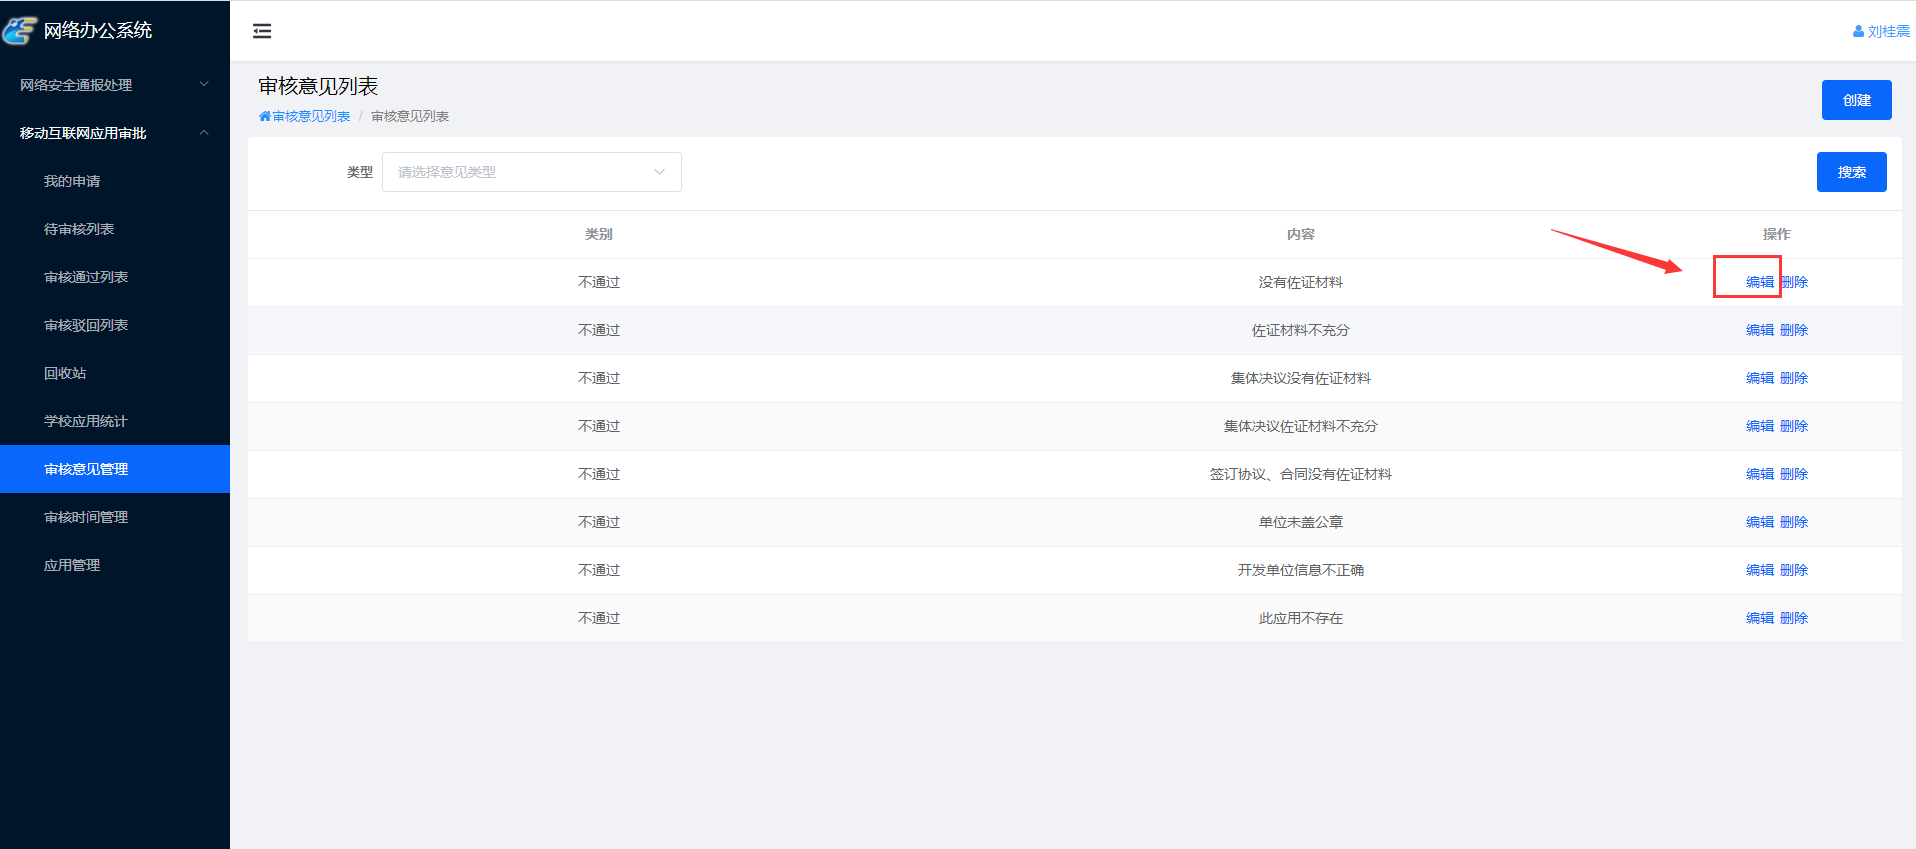Screen dimensions: 1916x849
Task: Go to 待审核列表 page
Action: point(79,229)
